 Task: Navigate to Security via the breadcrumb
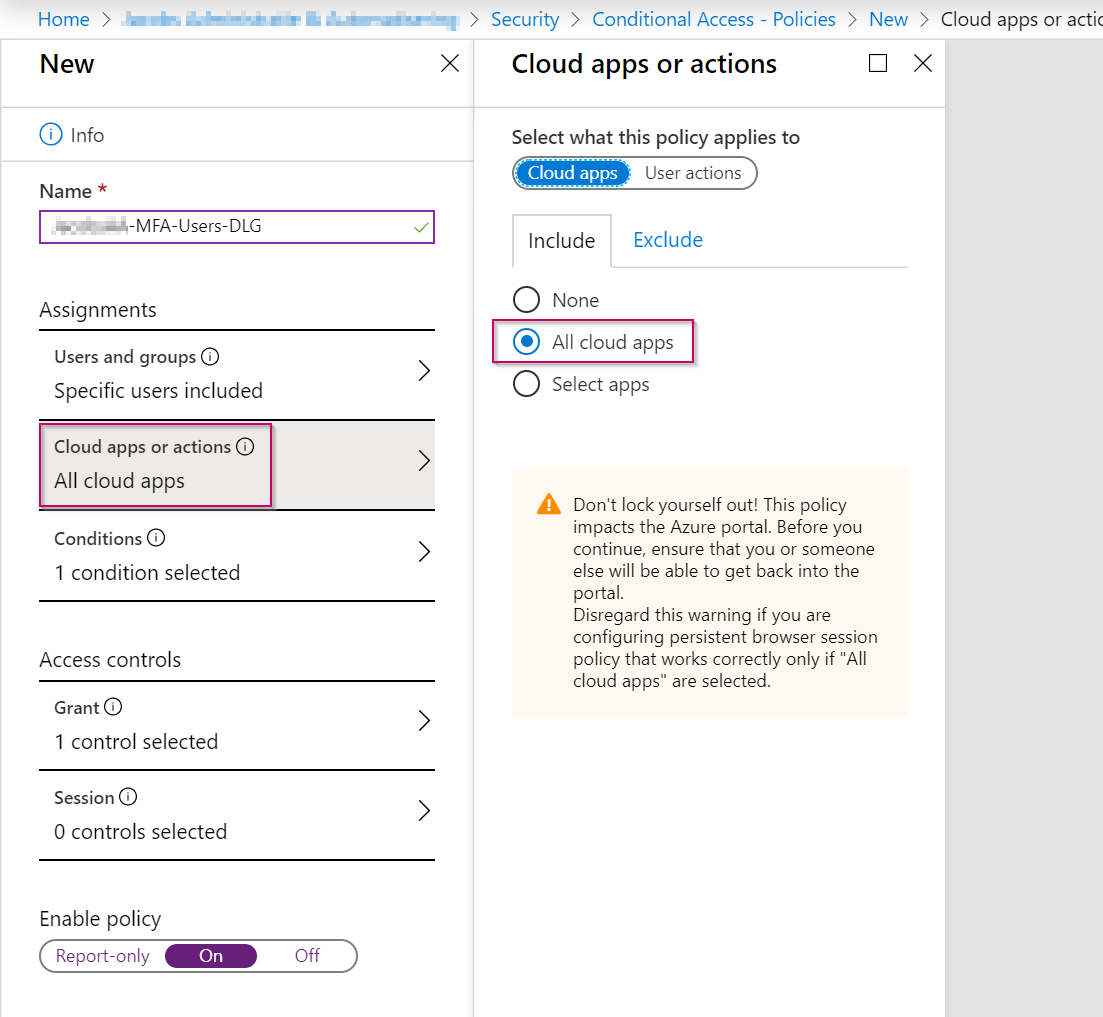pyautogui.click(x=525, y=18)
